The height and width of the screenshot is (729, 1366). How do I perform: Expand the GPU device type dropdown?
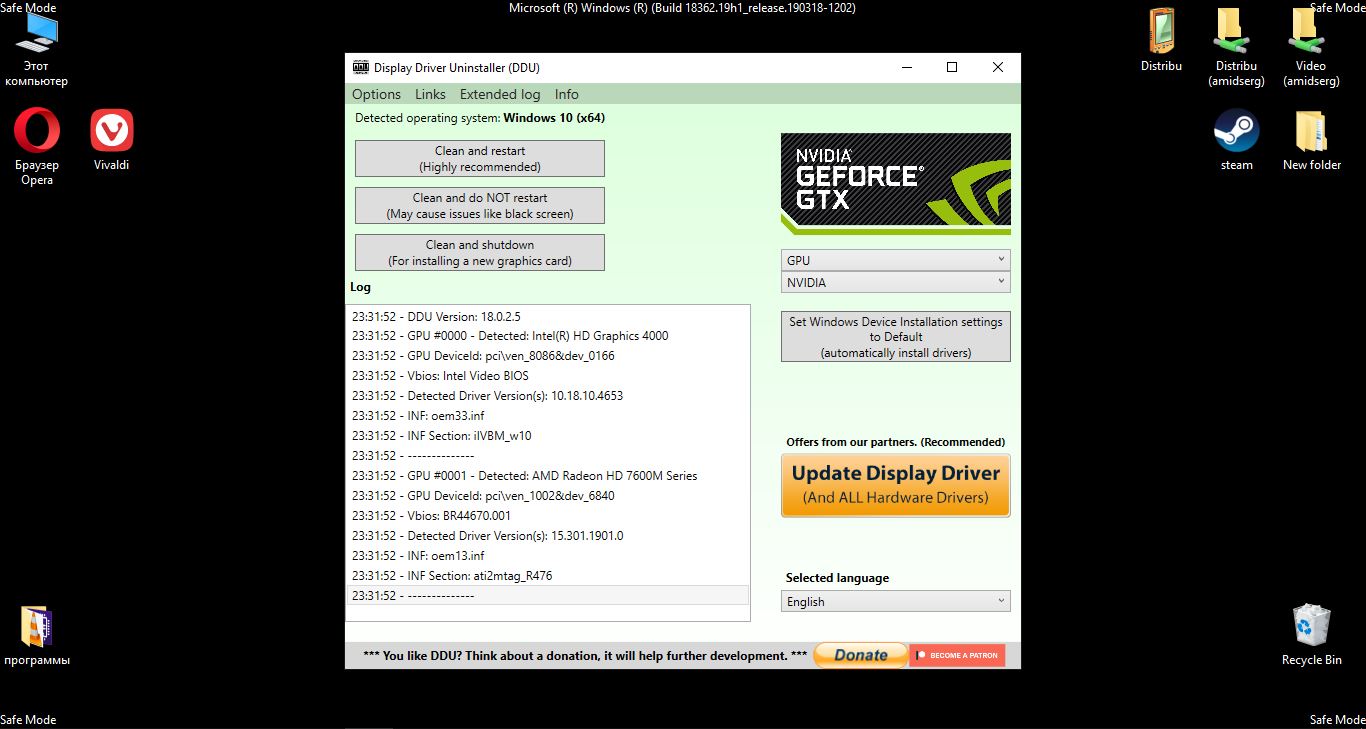pos(895,260)
